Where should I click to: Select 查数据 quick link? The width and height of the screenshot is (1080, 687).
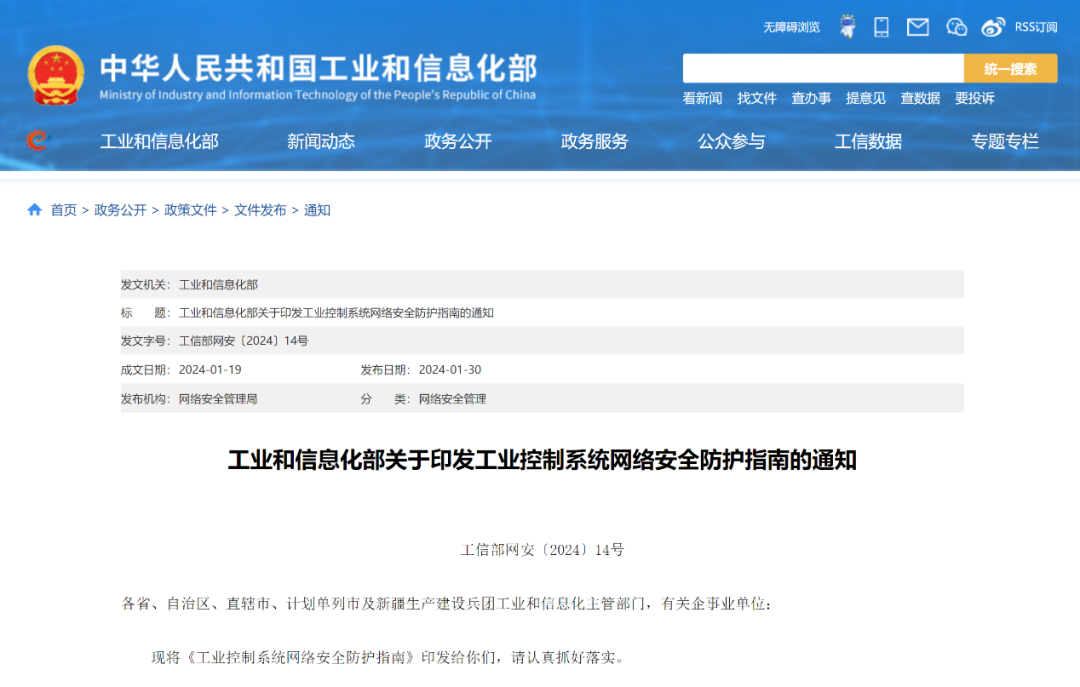pyautogui.click(x=920, y=98)
